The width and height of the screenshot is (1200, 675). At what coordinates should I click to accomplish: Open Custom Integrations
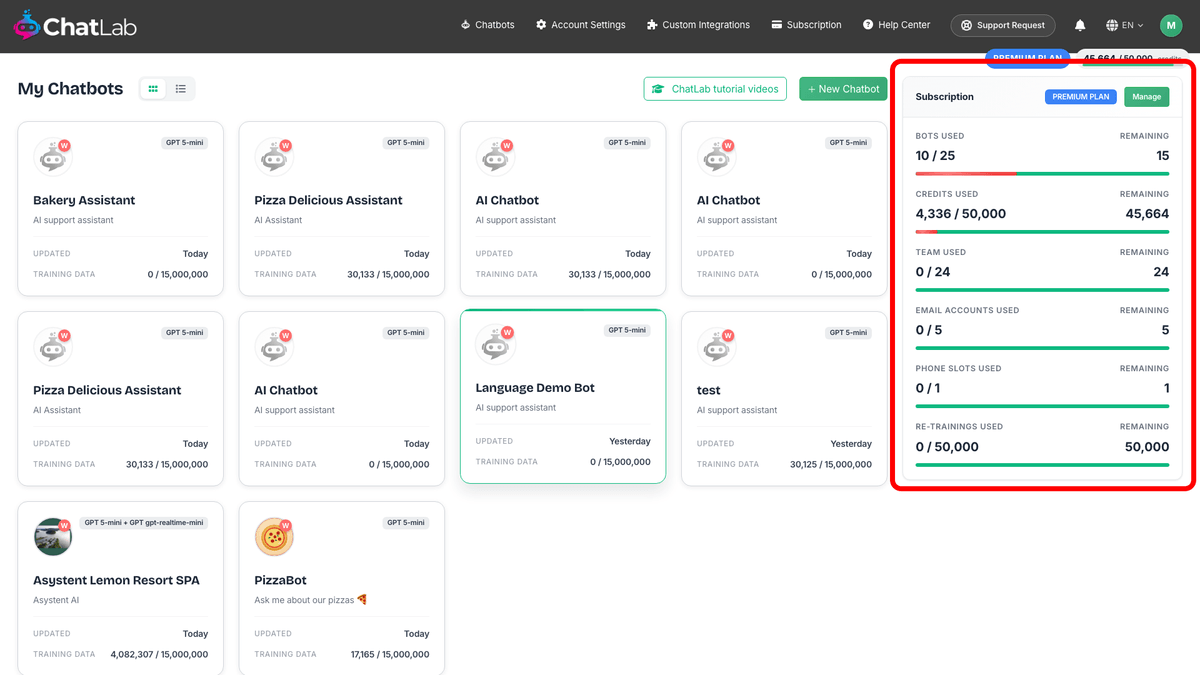pos(698,25)
